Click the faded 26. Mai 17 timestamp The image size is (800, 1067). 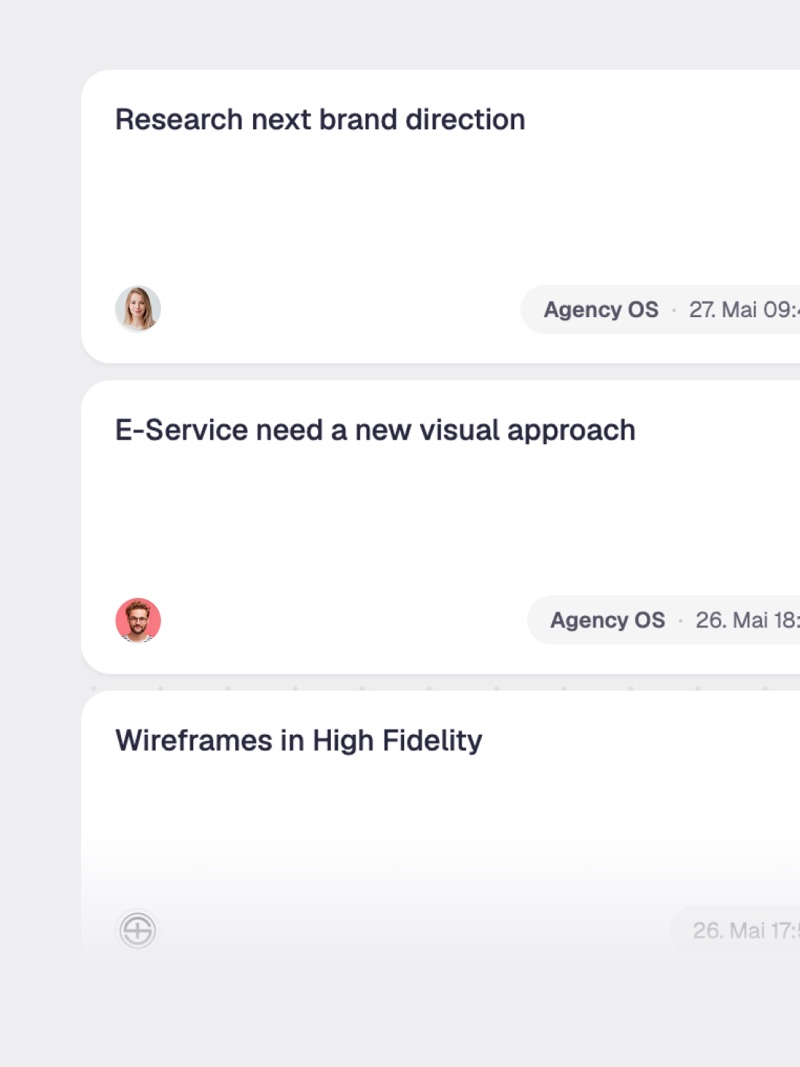746,930
